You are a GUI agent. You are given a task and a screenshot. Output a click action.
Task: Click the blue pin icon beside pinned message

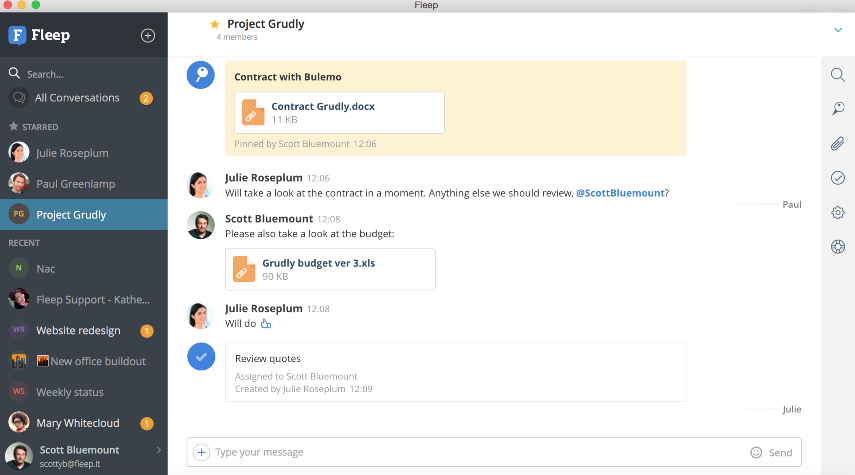pos(201,75)
